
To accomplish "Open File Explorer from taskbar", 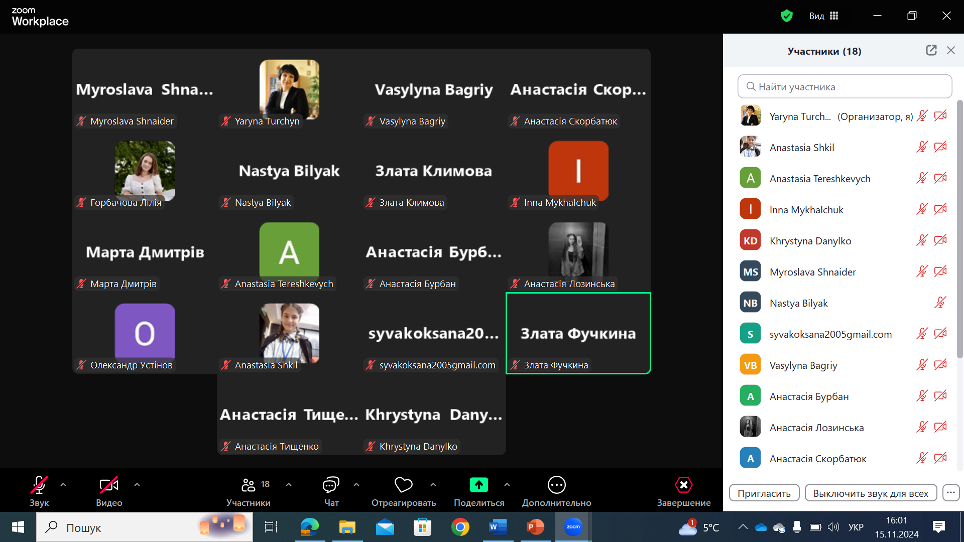I will pos(347,527).
